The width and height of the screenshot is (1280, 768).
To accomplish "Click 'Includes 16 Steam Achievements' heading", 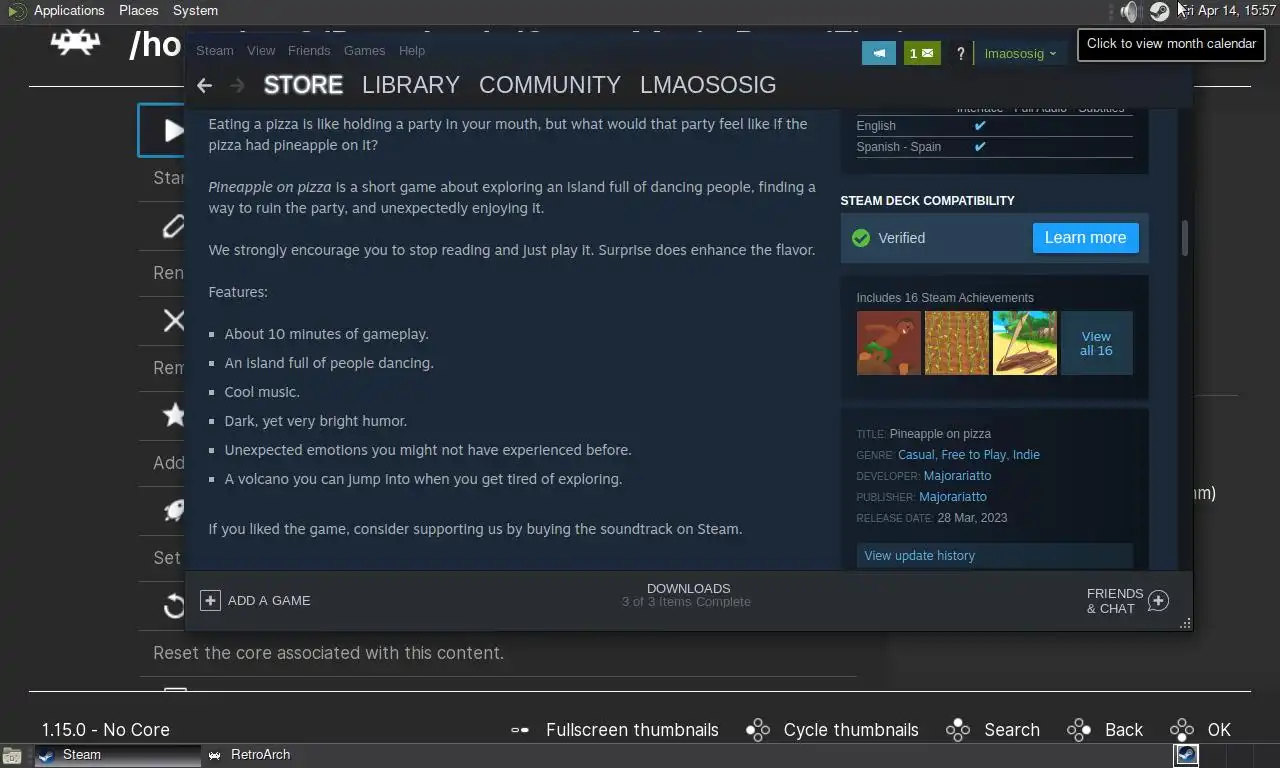I will coord(945,298).
